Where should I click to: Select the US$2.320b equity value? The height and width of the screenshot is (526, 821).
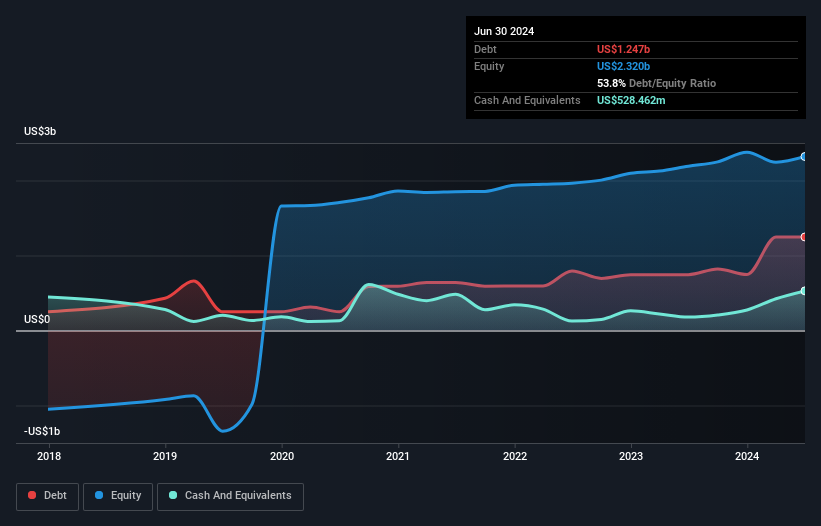coord(623,66)
